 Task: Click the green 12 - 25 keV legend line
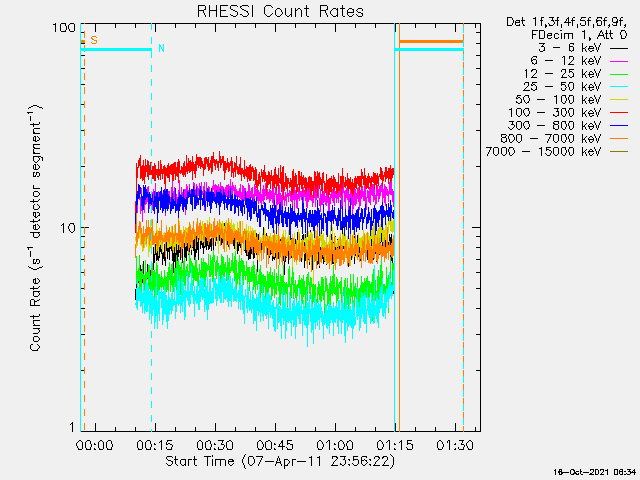(x=618, y=74)
